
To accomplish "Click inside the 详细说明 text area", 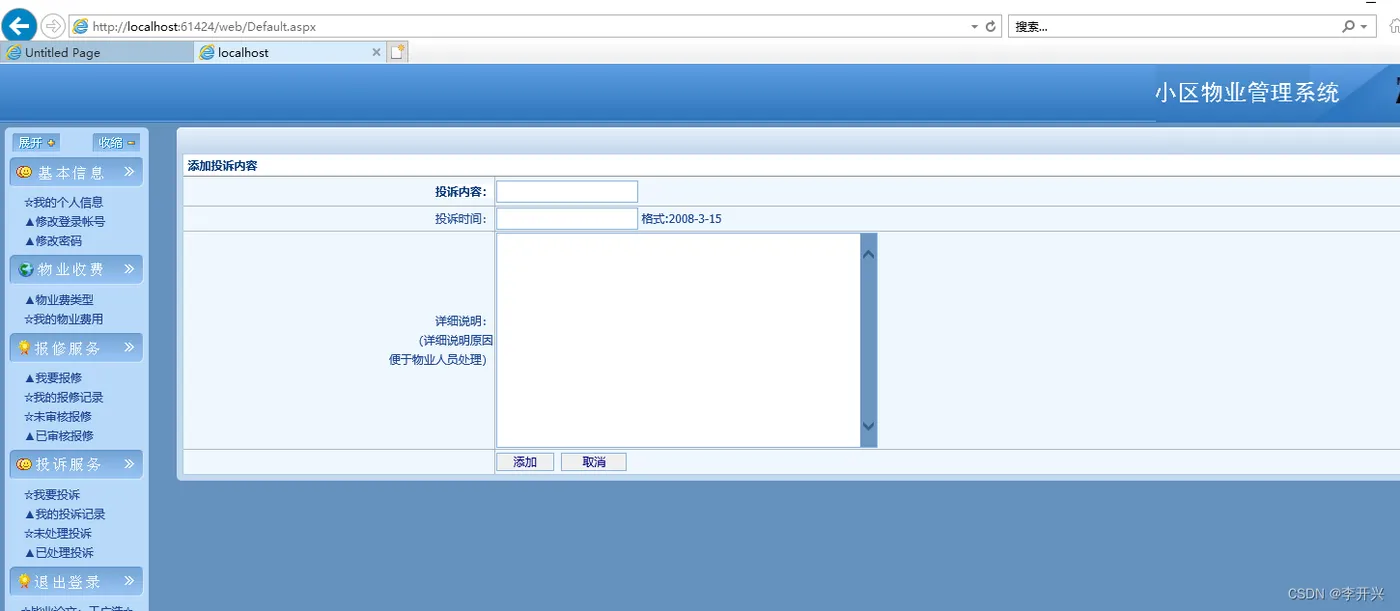I will click(x=678, y=340).
